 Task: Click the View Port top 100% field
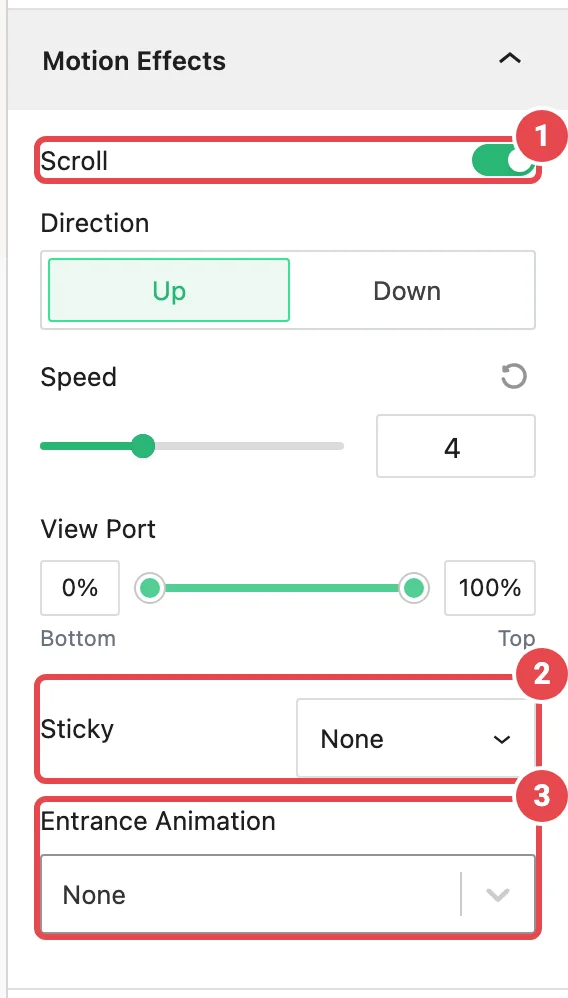[x=490, y=587]
